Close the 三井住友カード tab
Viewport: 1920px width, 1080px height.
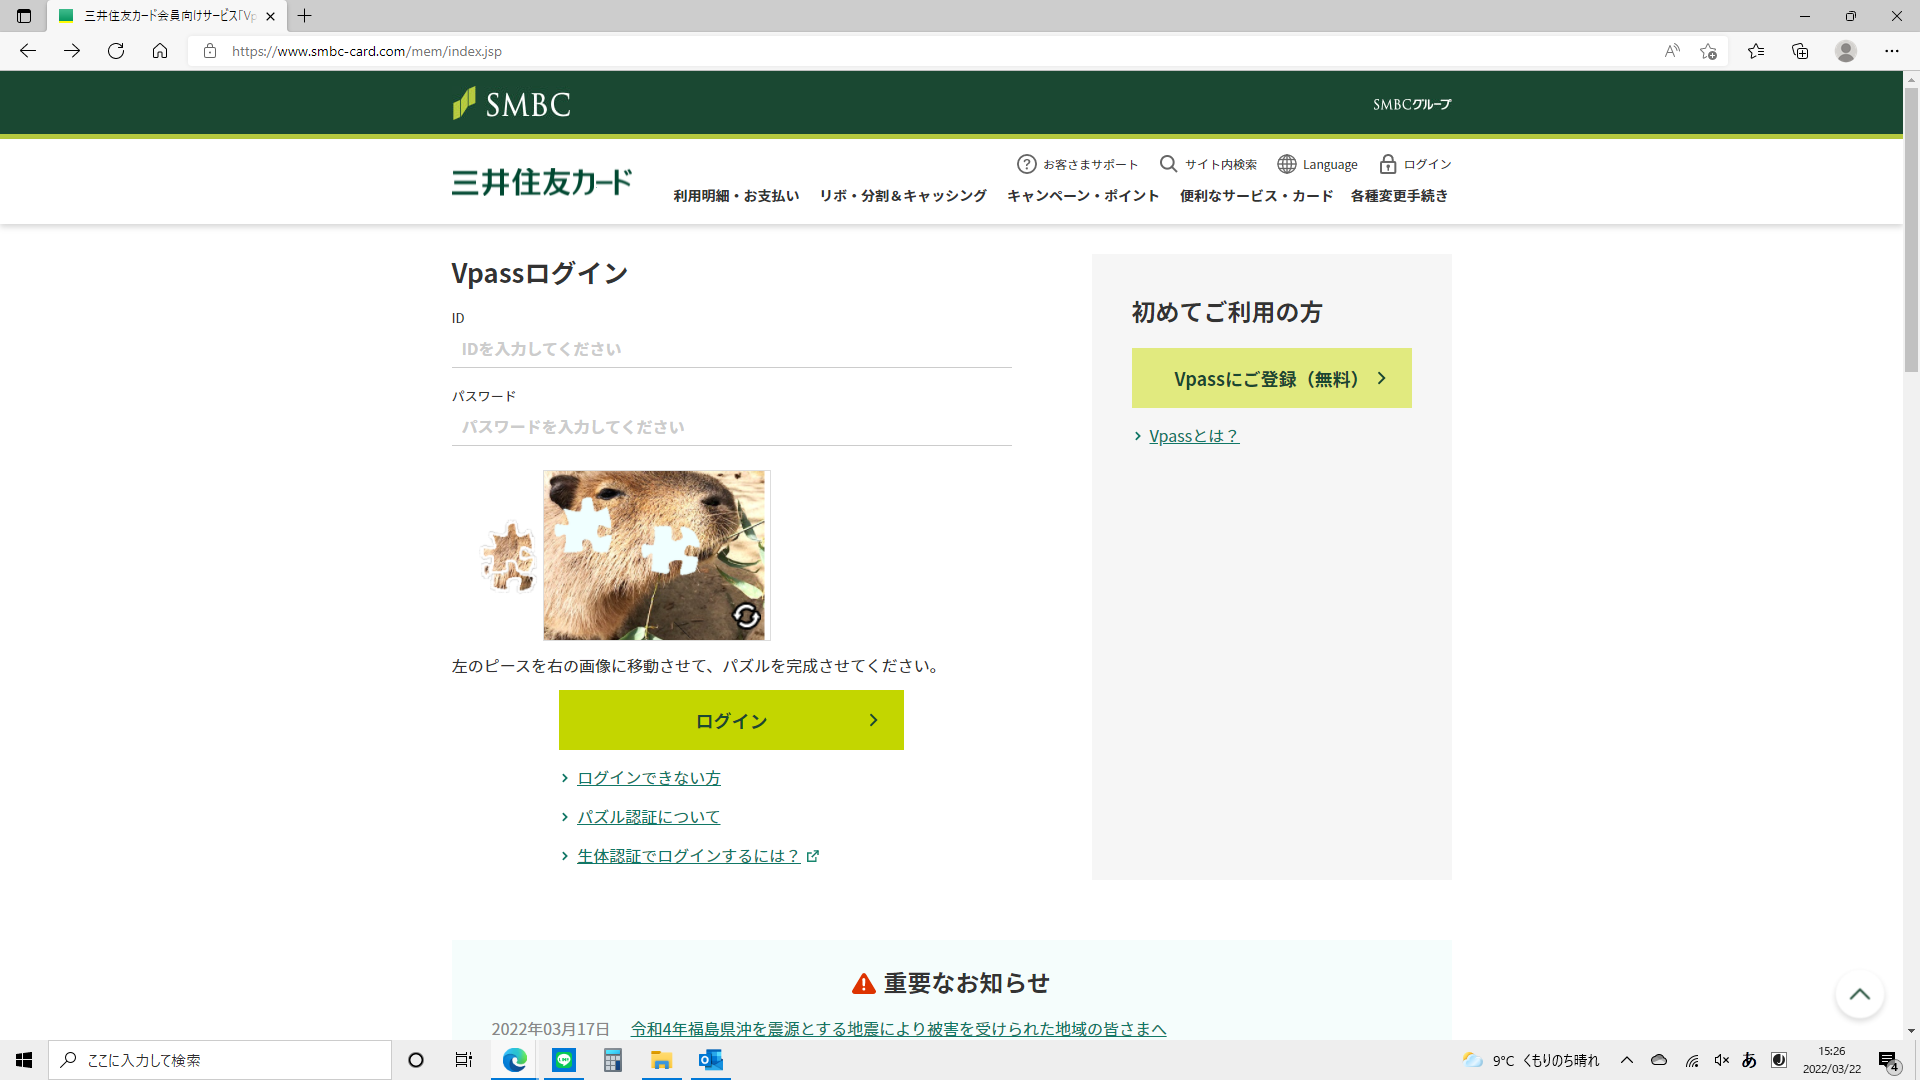(x=270, y=16)
